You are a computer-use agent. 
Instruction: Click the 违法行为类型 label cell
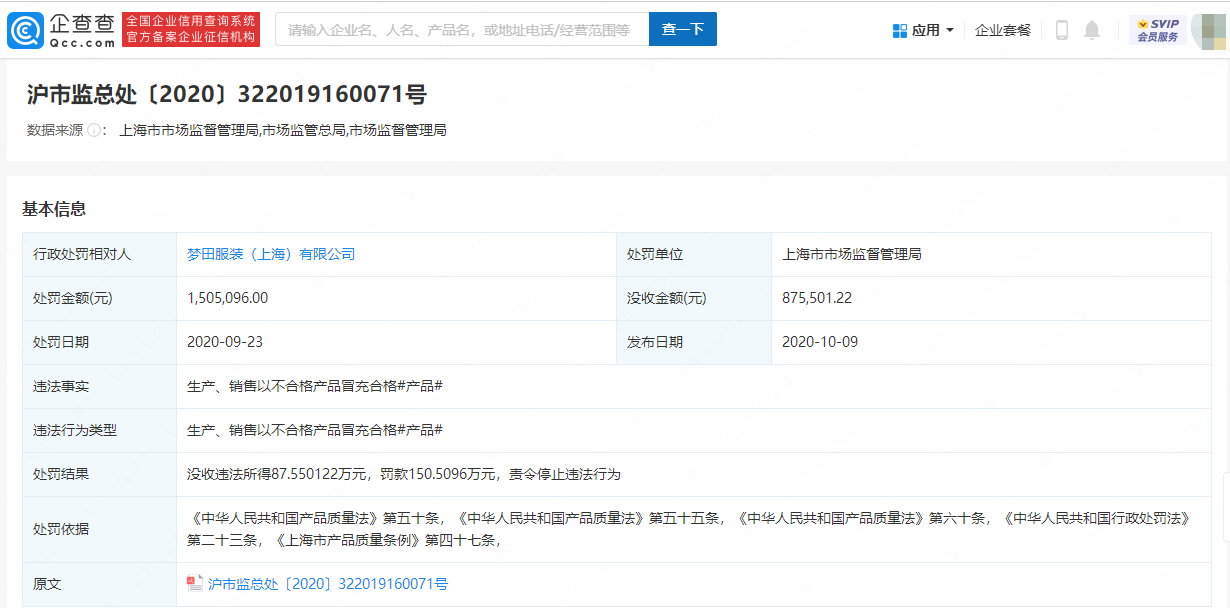(x=99, y=430)
